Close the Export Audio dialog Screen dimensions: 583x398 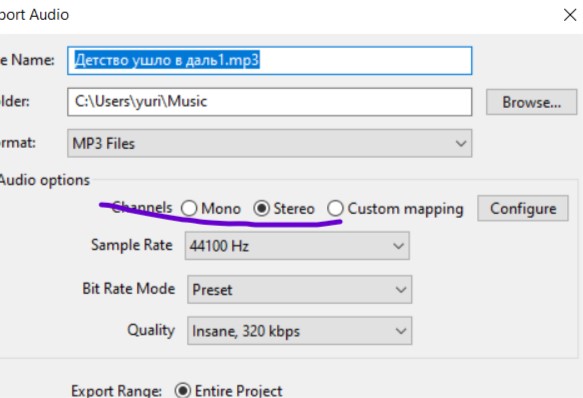coord(570,15)
